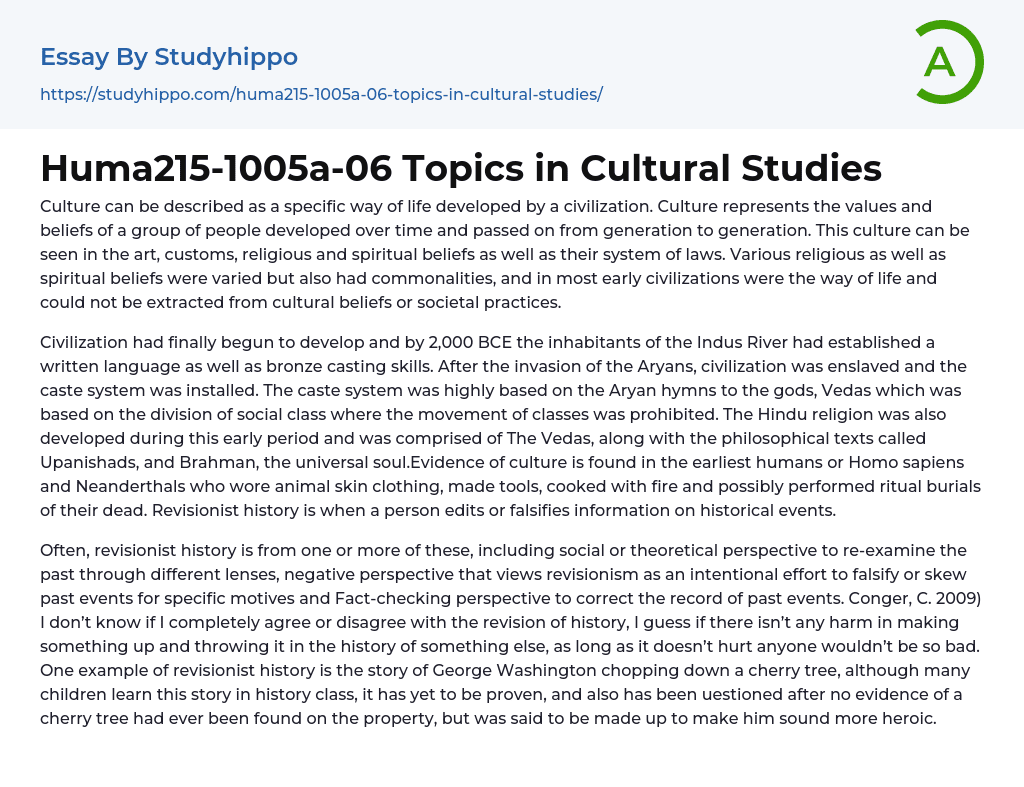
Task: Click the green Studyhippo circular logo
Action: pos(948,62)
